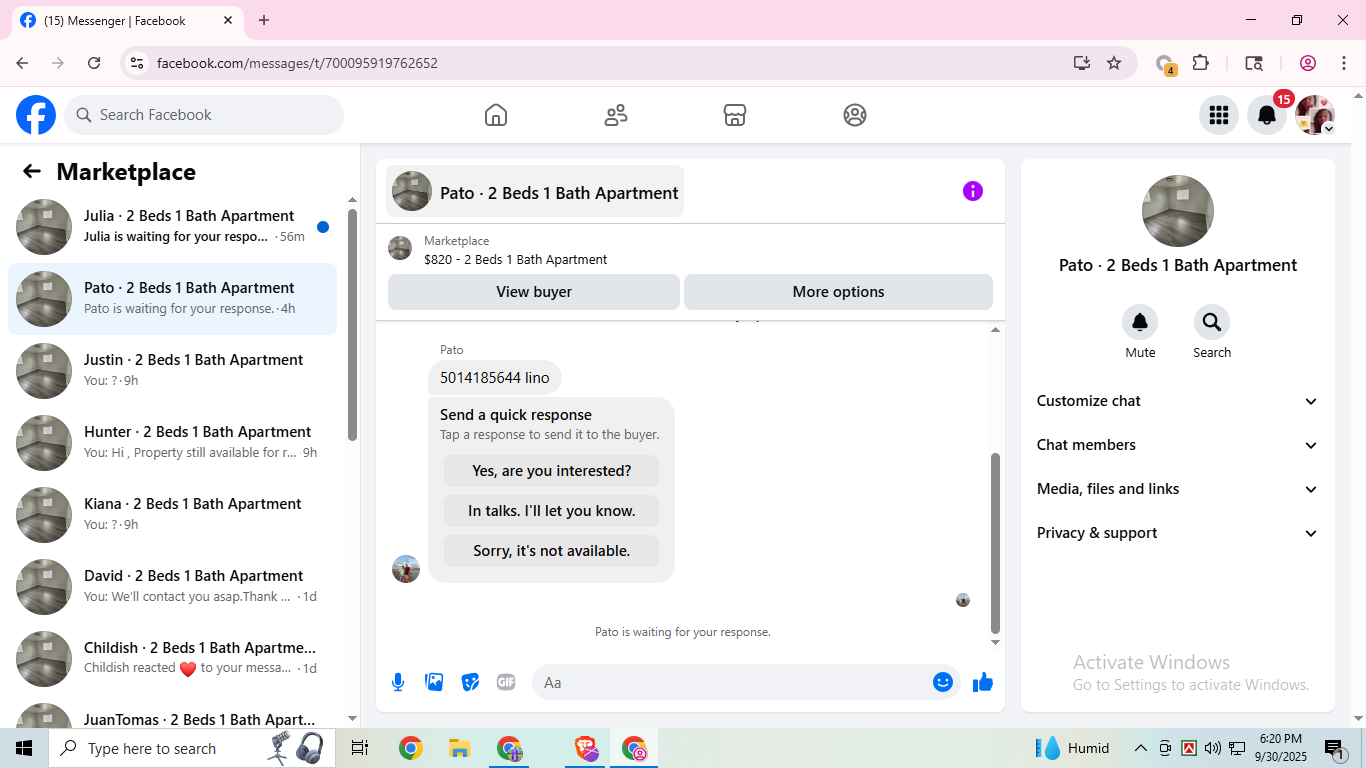Expand the Privacy & support section

[1178, 533]
